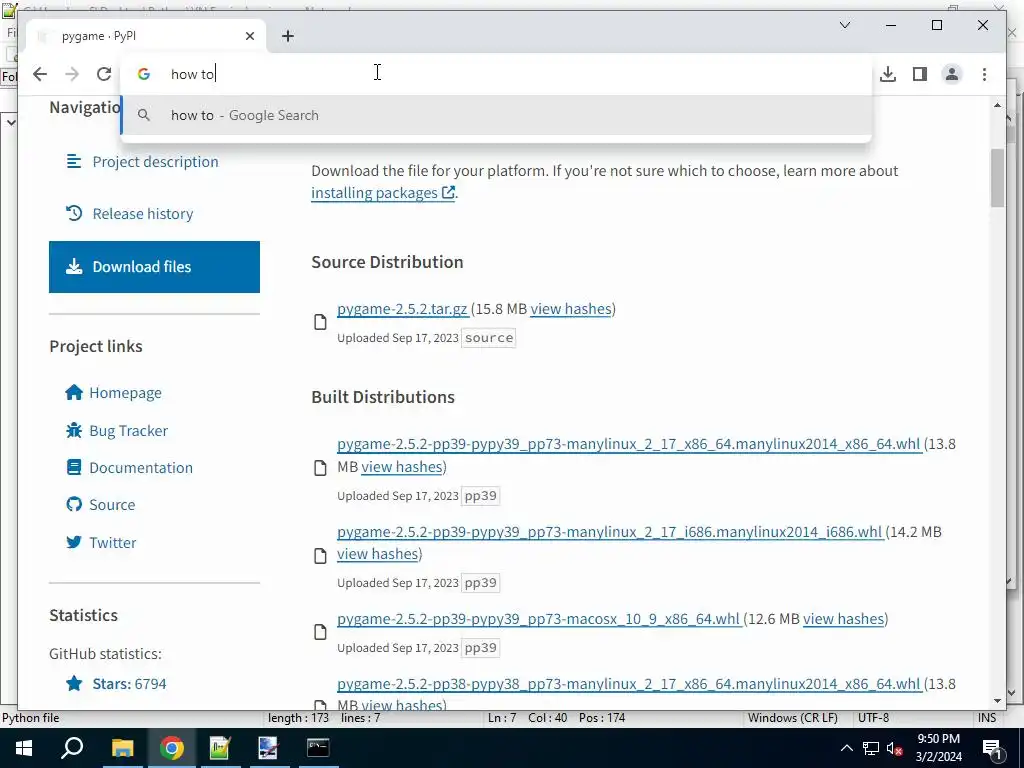
Task: Click the Google logo in omnibox
Action: click(144, 74)
